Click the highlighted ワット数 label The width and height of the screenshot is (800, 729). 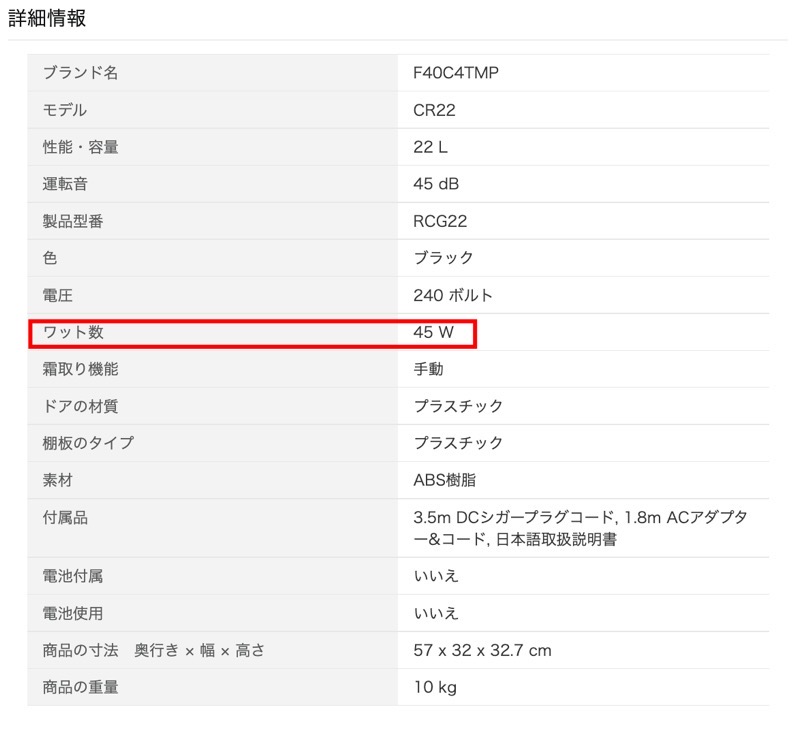click(x=73, y=332)
